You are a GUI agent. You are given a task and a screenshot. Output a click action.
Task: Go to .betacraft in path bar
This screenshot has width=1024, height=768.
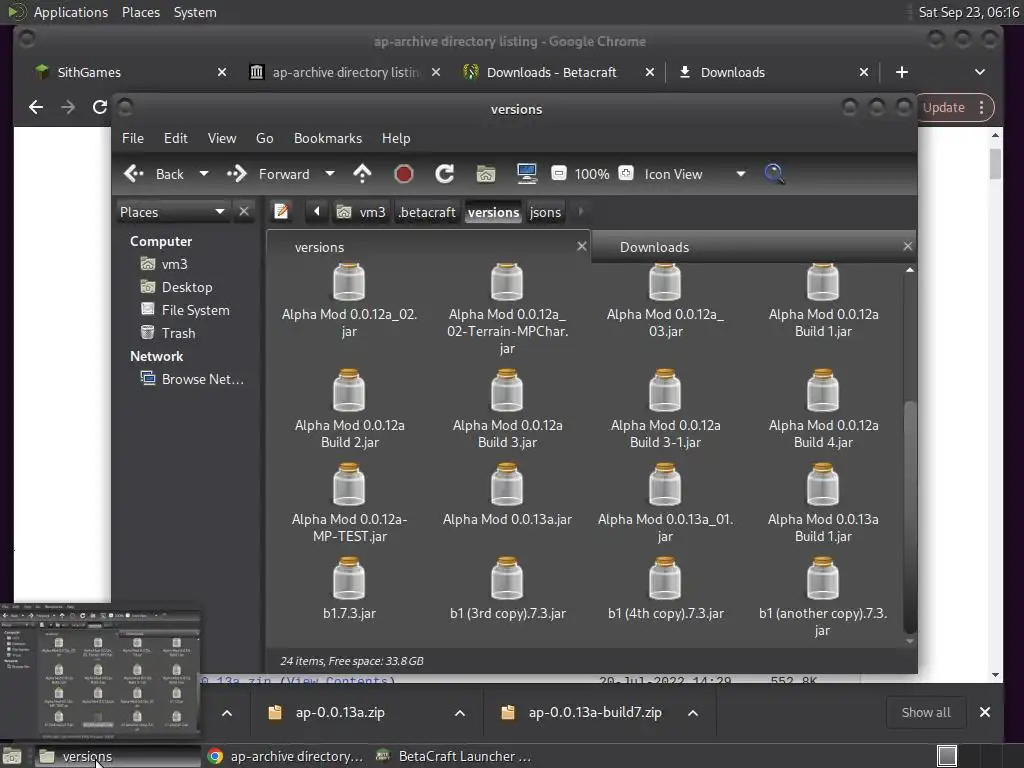click(x=427, y=212)
